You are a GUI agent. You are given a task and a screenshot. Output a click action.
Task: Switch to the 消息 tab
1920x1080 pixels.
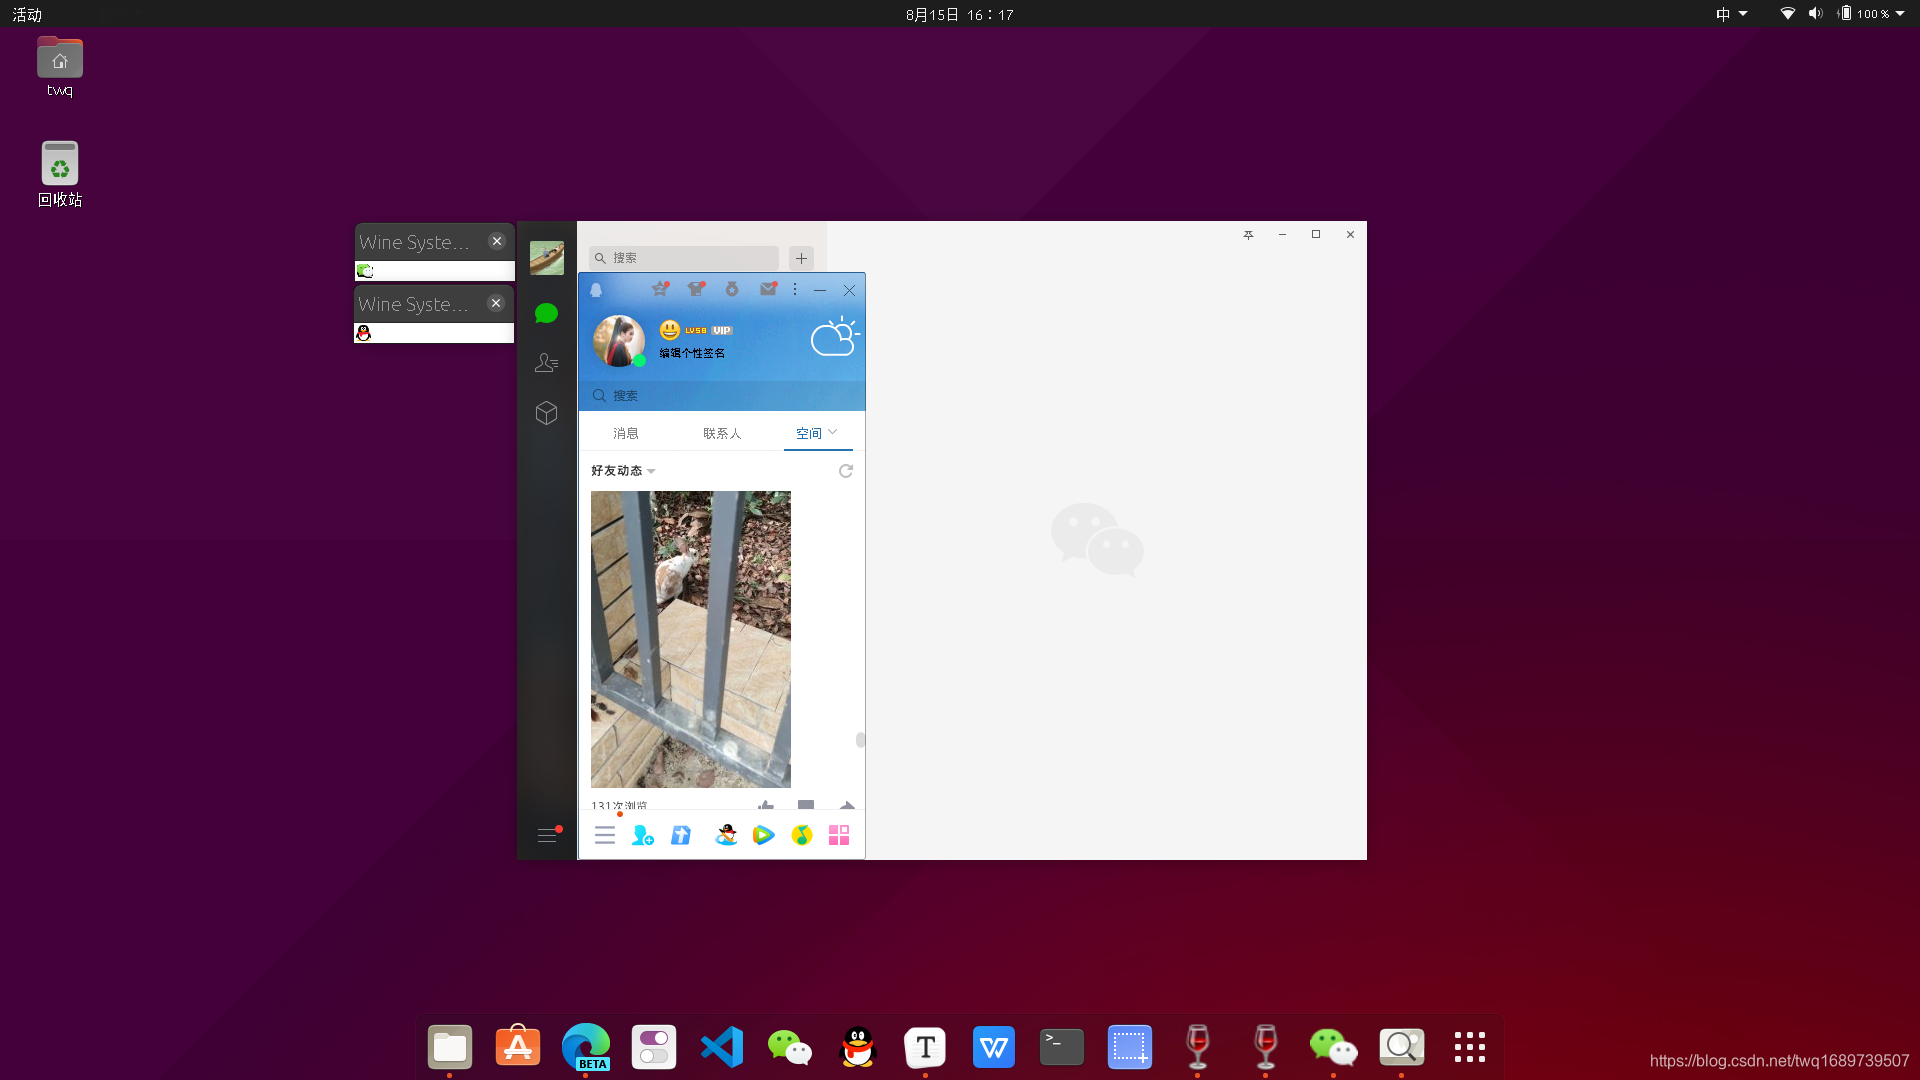626,433
